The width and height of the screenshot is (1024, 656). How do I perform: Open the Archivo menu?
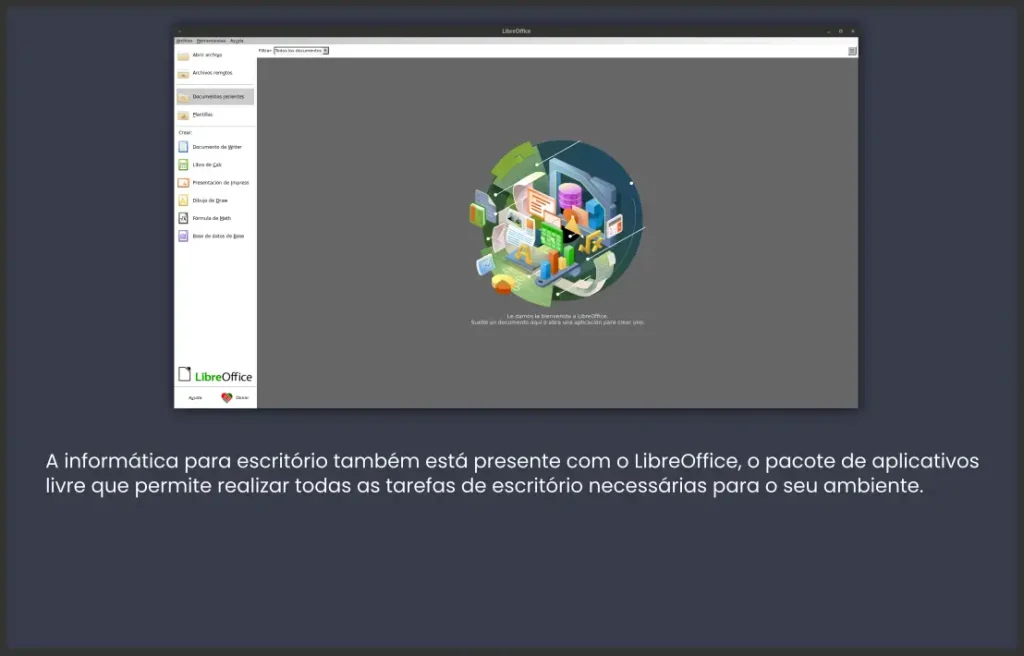184,41
